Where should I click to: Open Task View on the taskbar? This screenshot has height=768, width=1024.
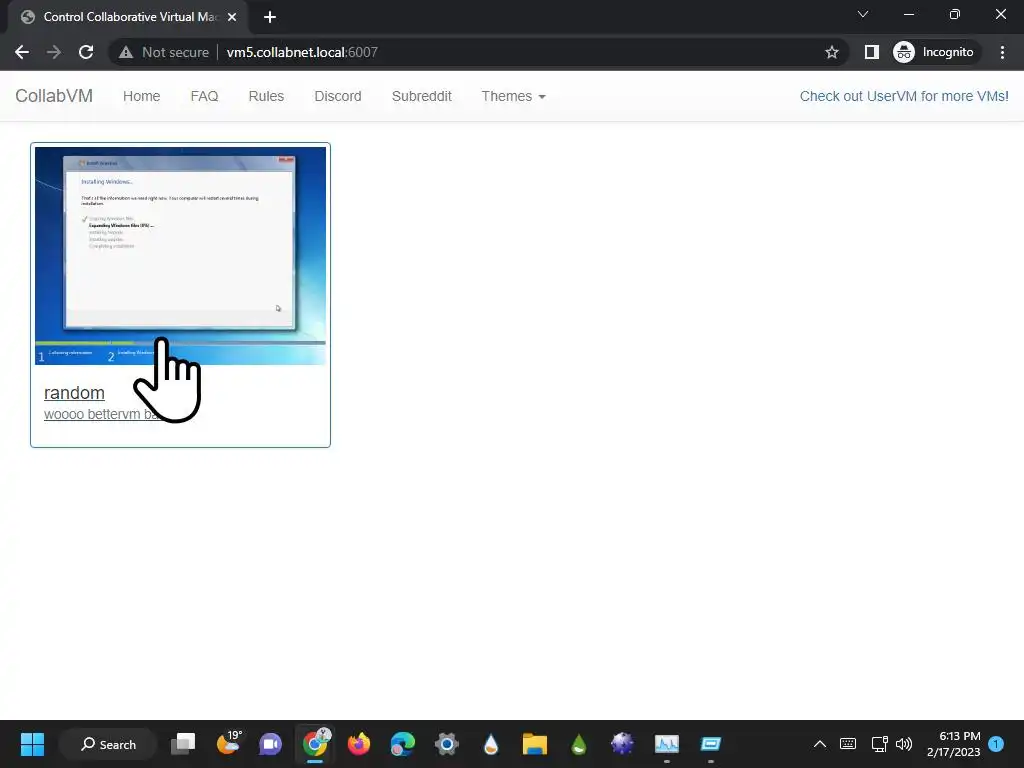[x=183, y=744]
